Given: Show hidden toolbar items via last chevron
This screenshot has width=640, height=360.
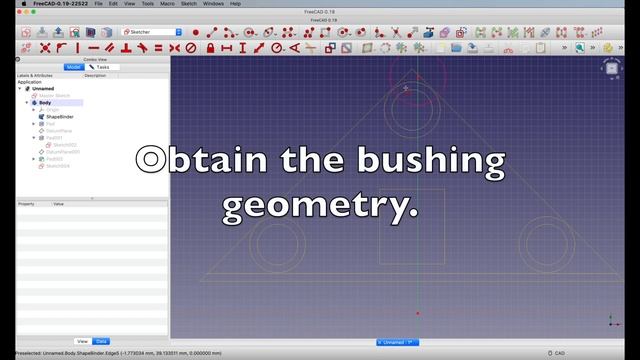Looking at the screenshot, I should tap(620, 48).
